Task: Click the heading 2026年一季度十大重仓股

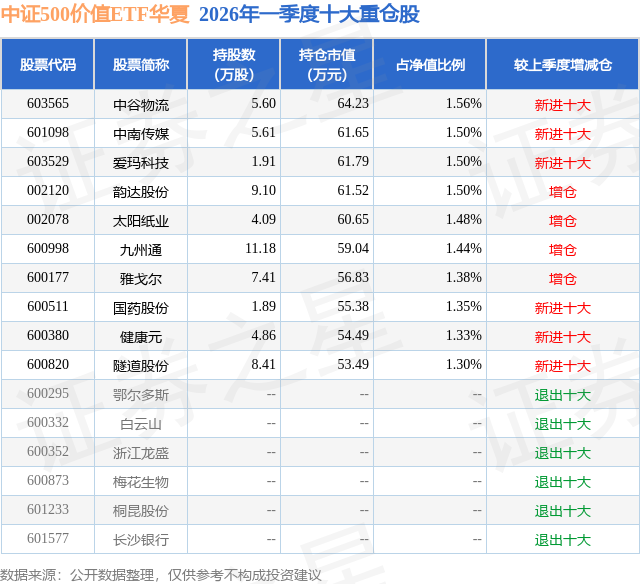Action: (x=309, y=15)
